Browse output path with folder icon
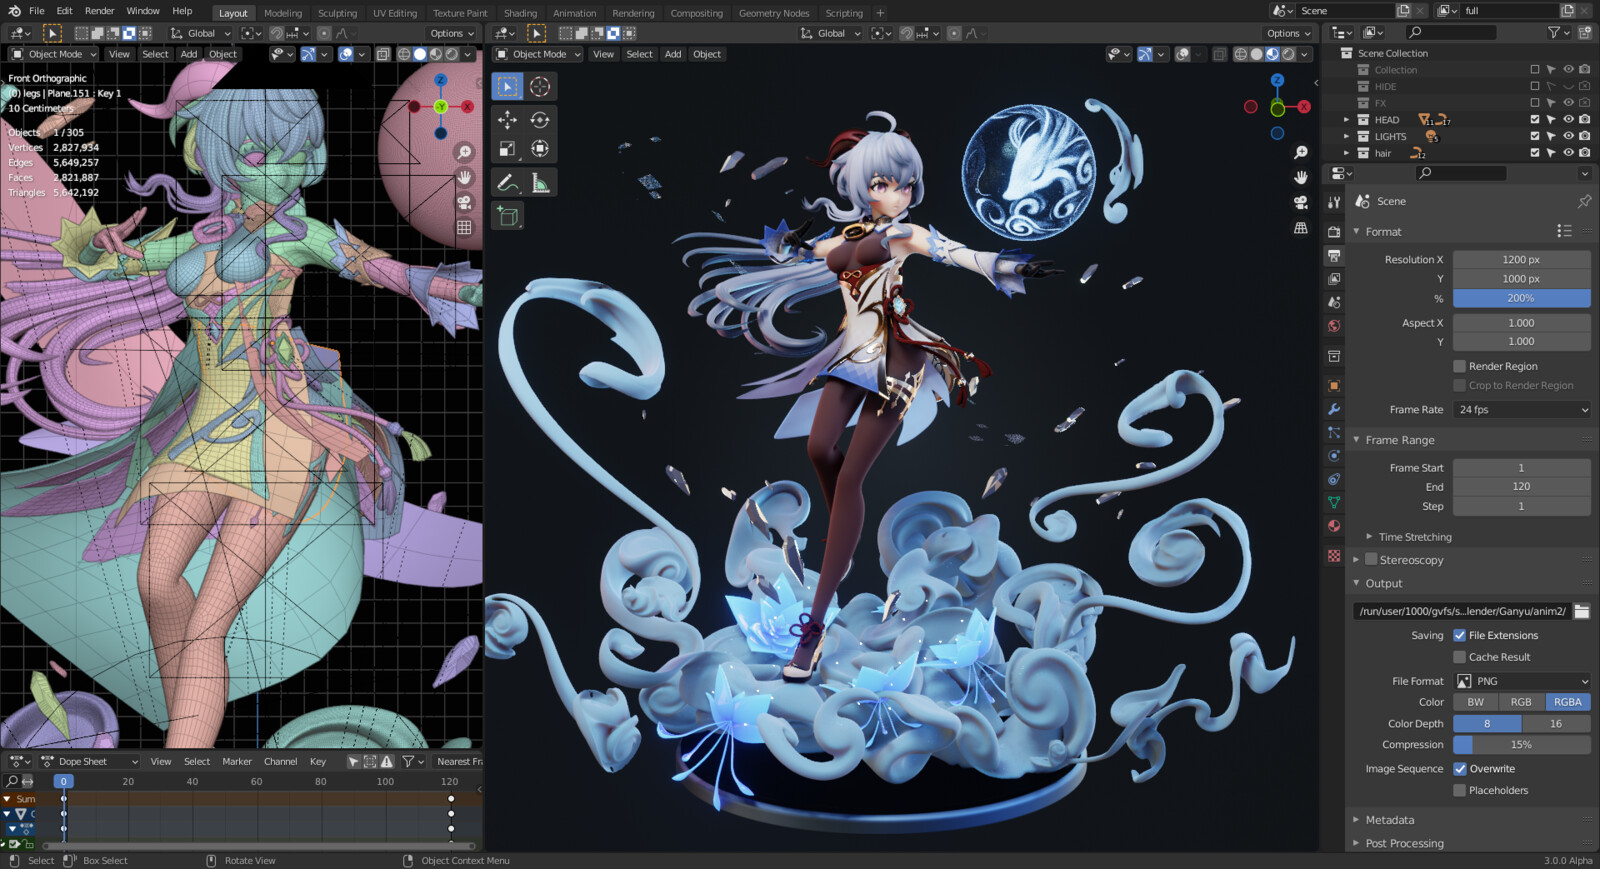 [1582, 611]
